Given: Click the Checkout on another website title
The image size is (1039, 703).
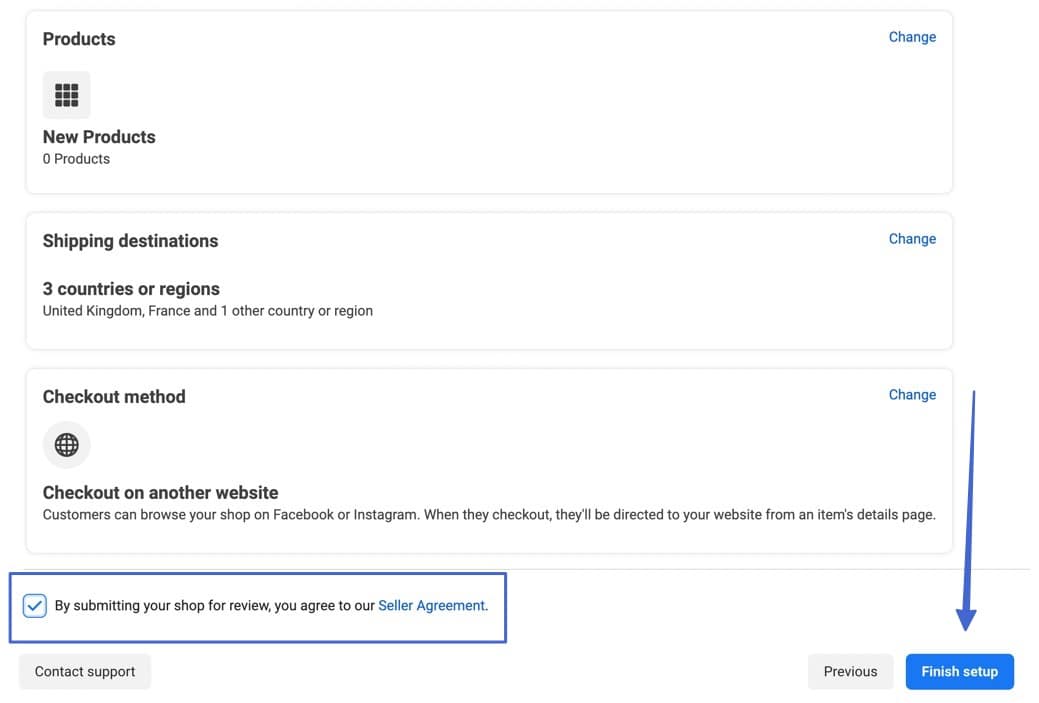Looking at the screenshot, I should (x=160, y=493).
